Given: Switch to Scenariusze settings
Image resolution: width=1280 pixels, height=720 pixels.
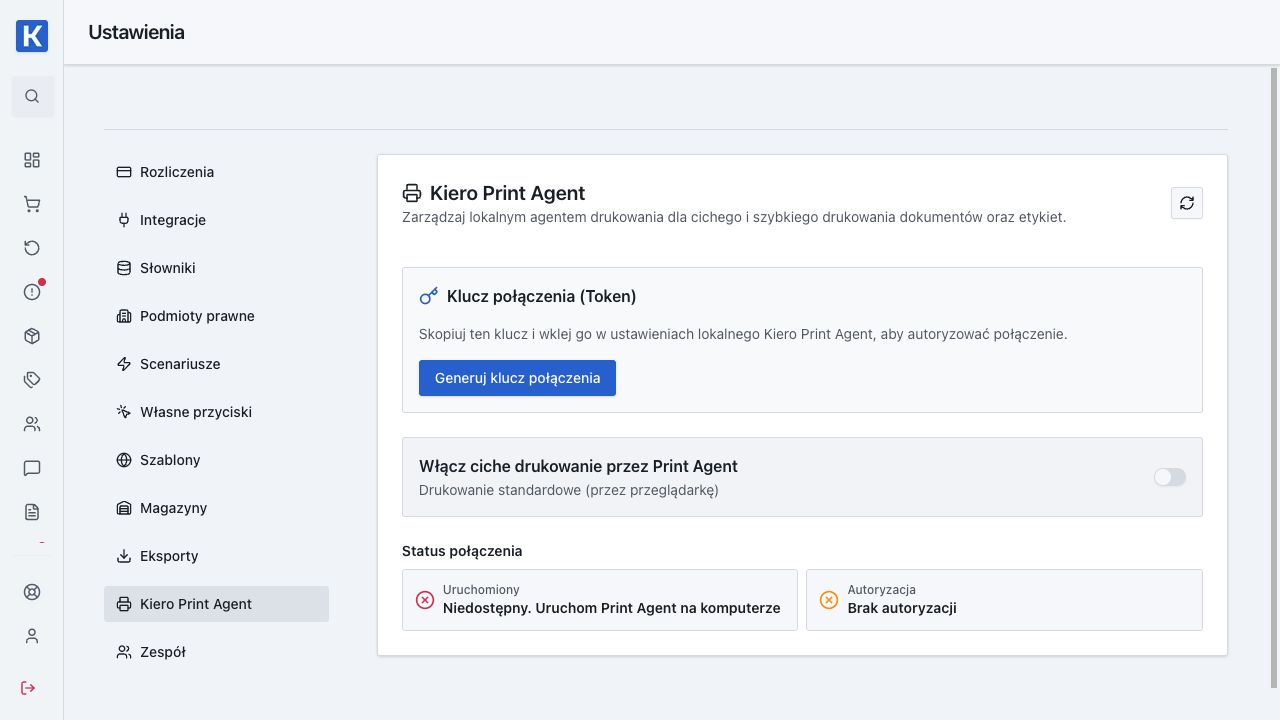Looking at the screenshot, I should 216,364.
